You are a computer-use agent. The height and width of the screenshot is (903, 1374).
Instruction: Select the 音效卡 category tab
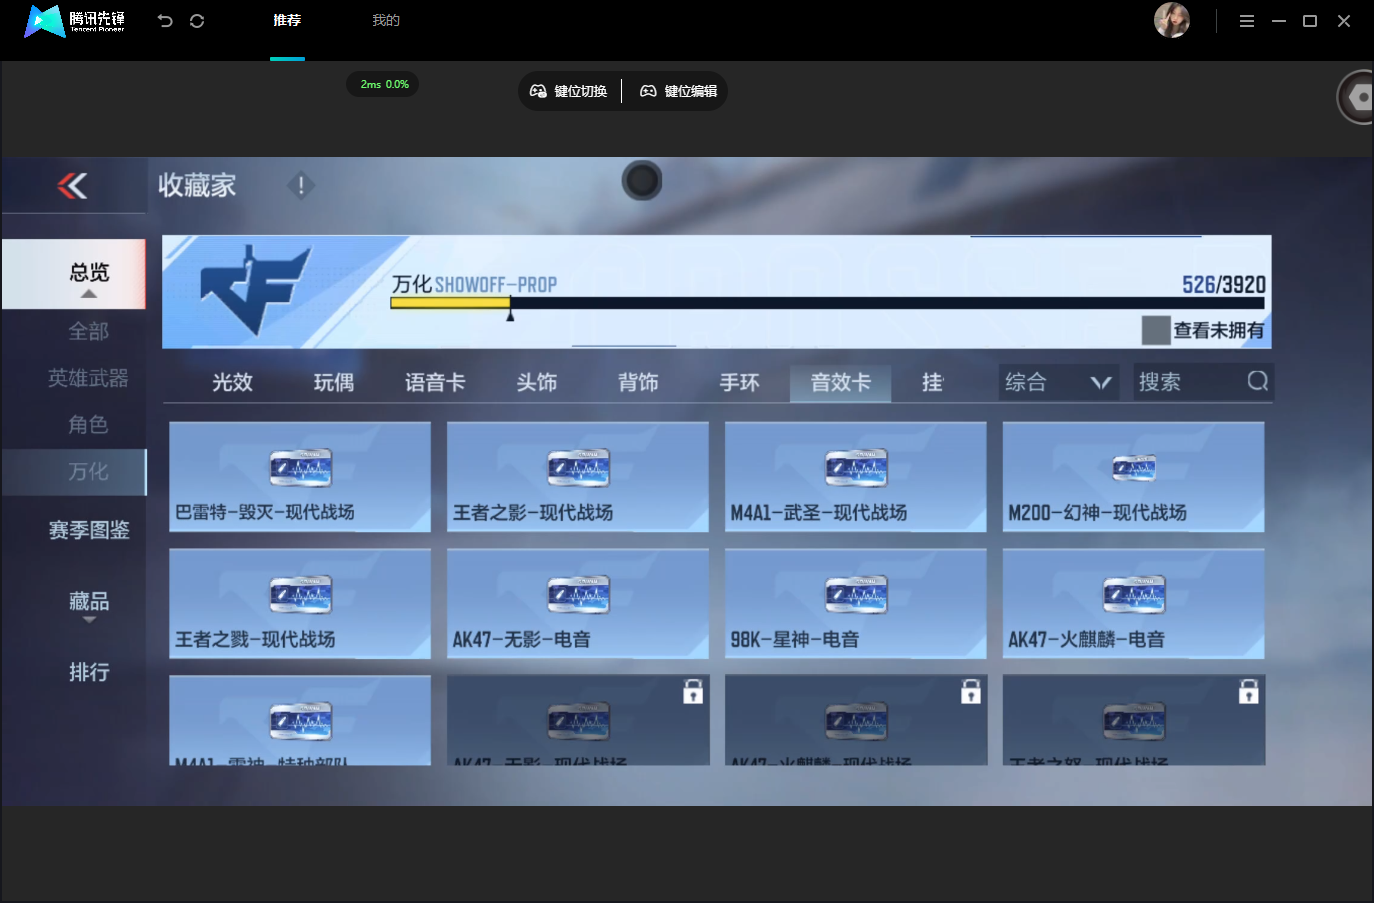840,382
